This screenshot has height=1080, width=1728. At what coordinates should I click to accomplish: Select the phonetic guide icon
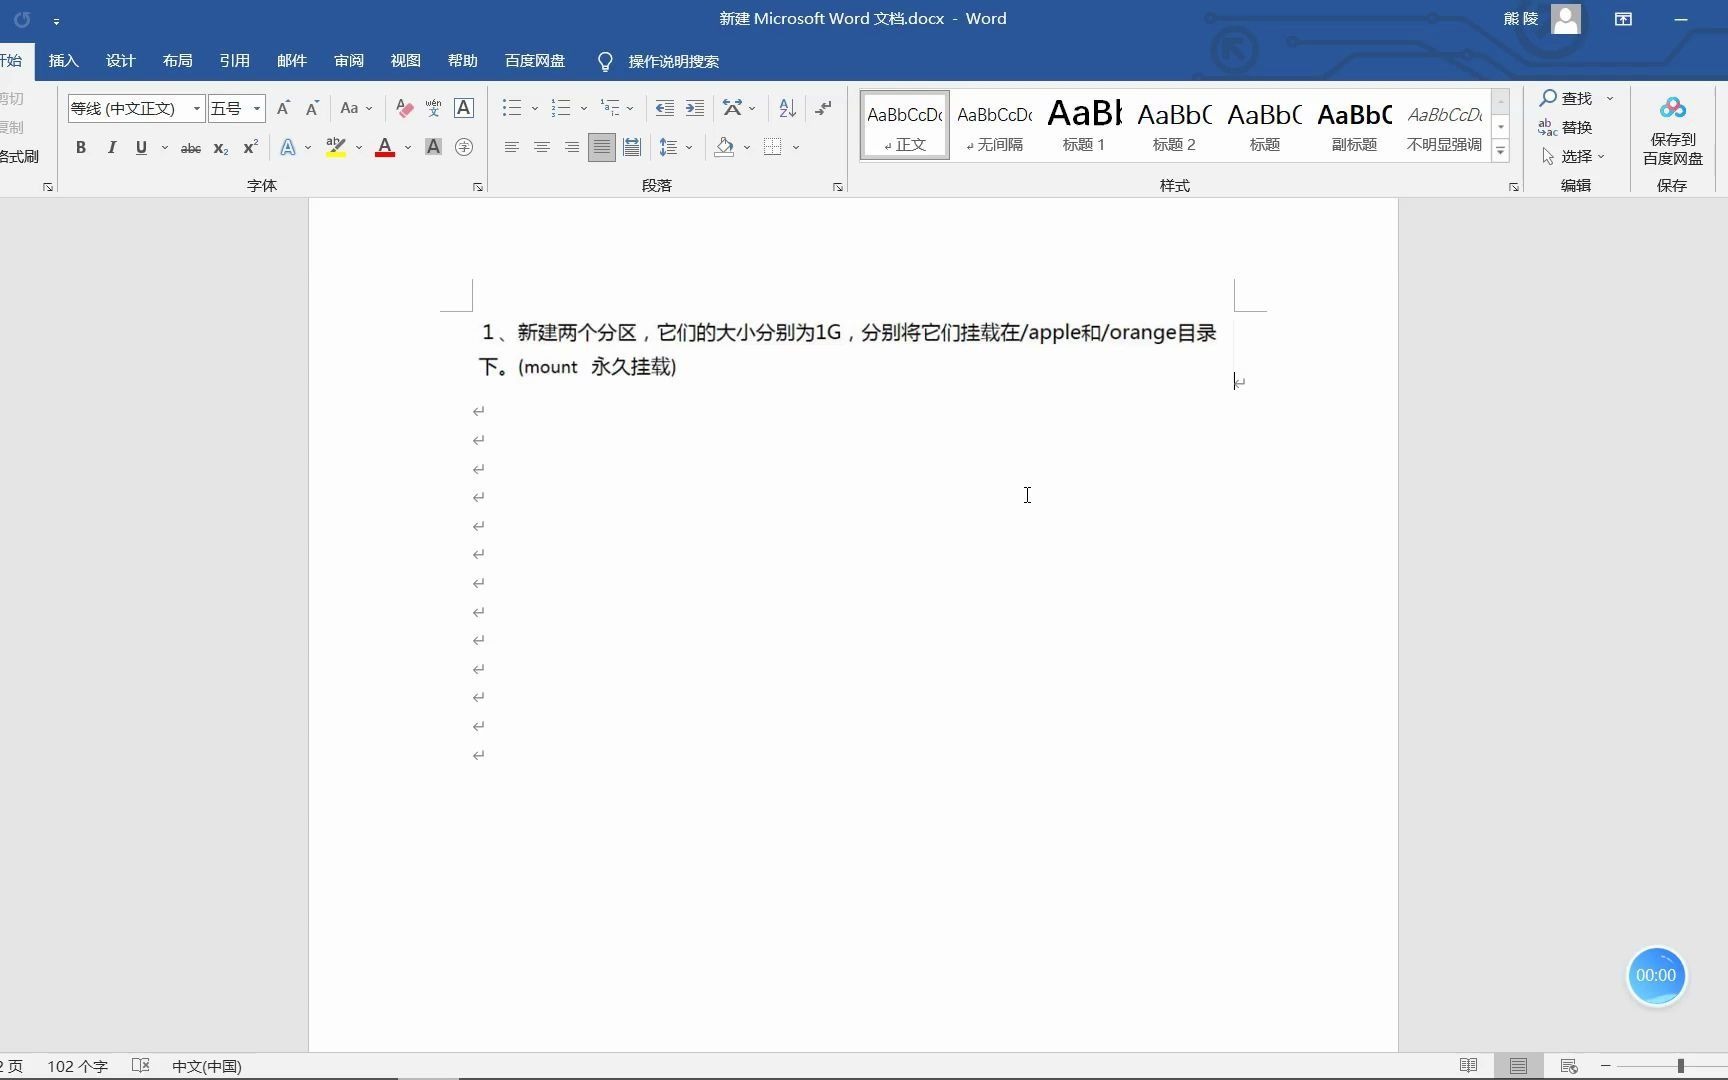tap(433, 108)
